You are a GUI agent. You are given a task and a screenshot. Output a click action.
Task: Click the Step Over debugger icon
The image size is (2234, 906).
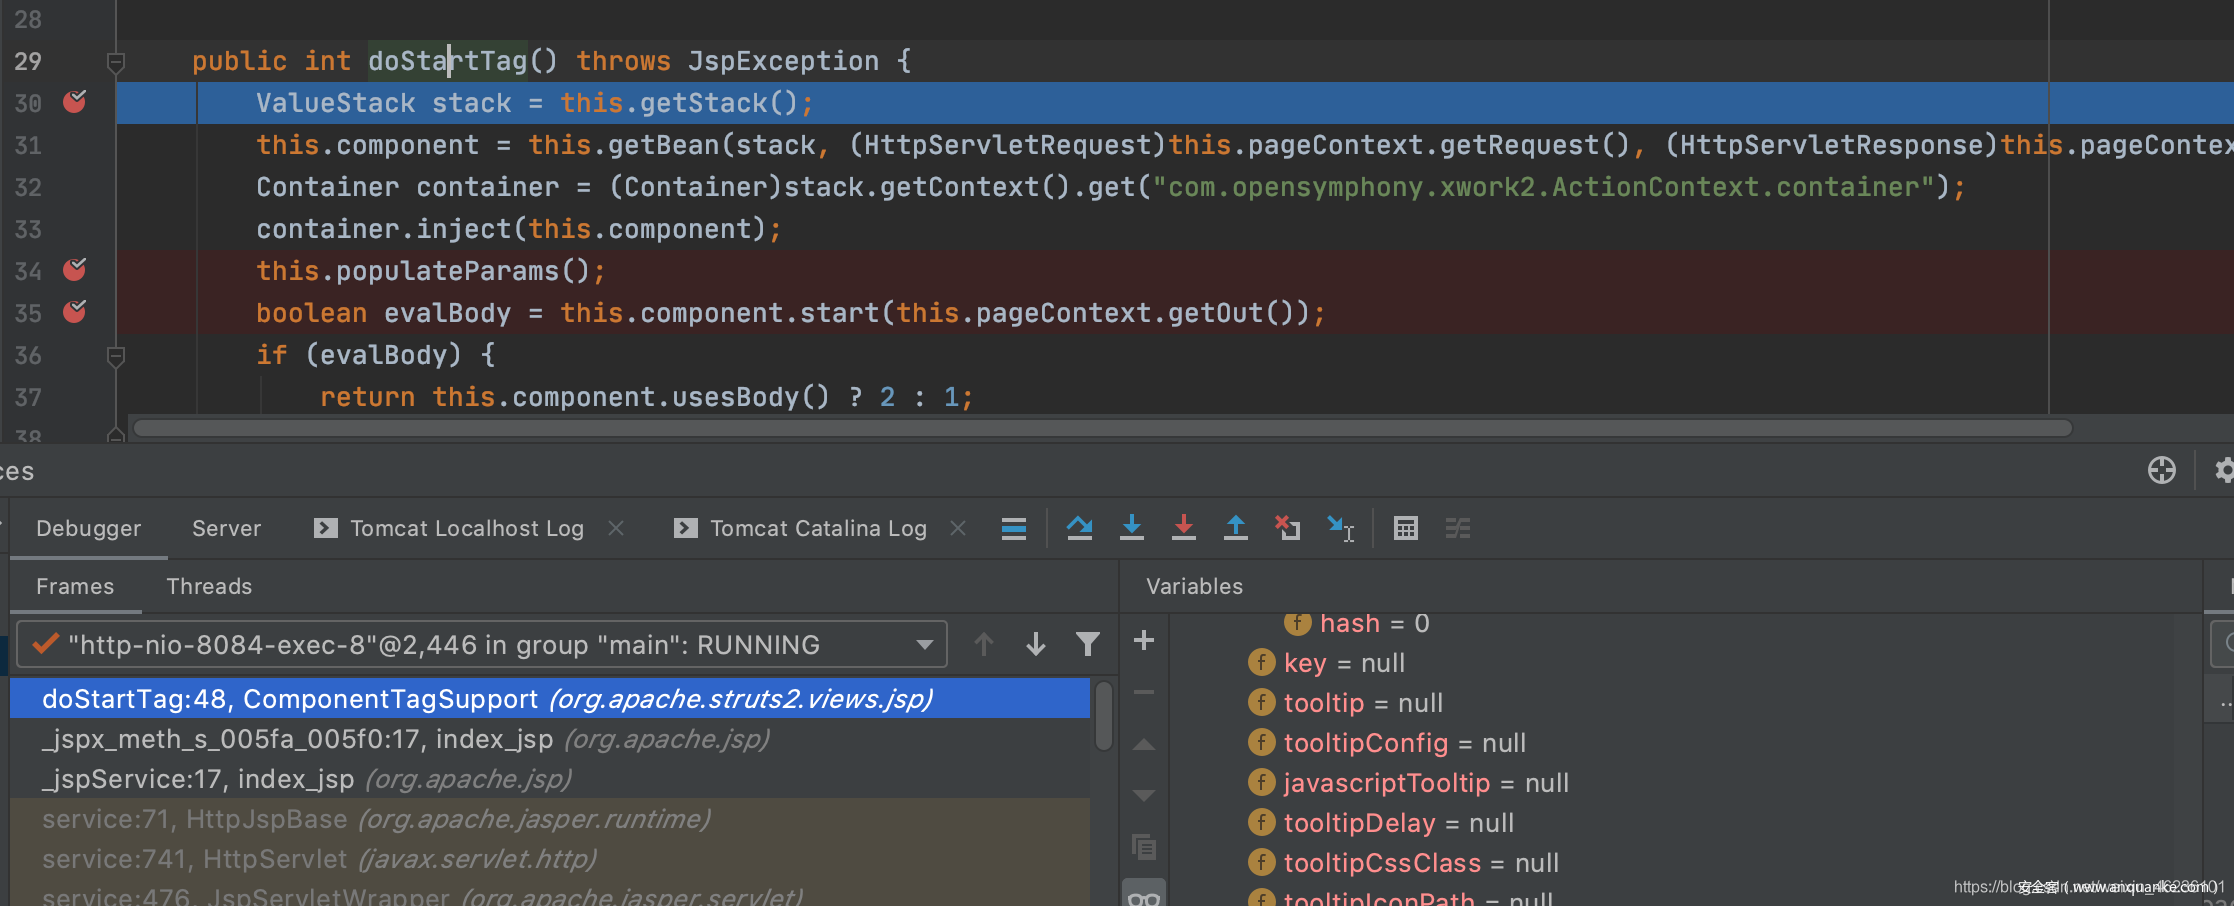coord(1079,528)
